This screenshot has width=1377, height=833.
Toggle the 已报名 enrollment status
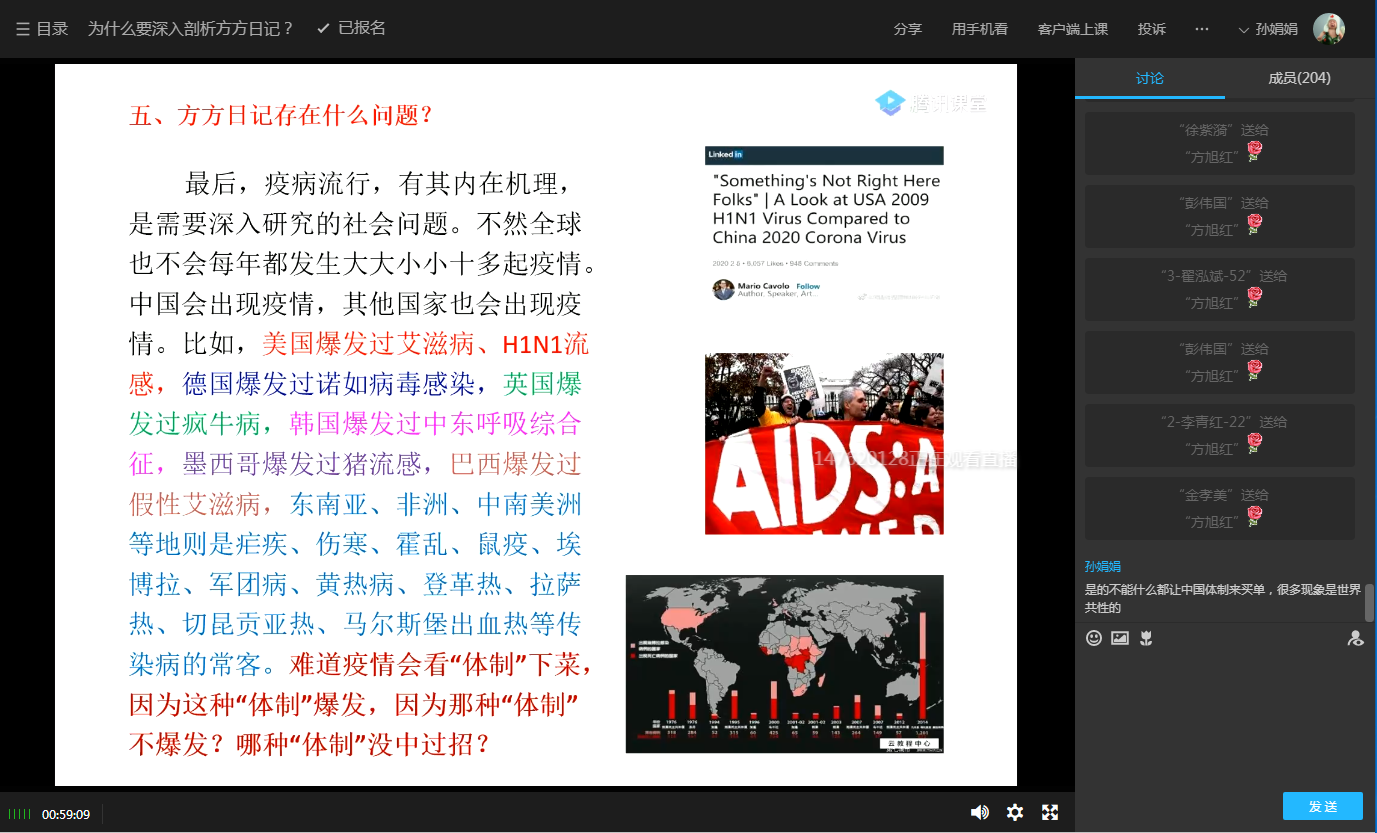[351, 28]
